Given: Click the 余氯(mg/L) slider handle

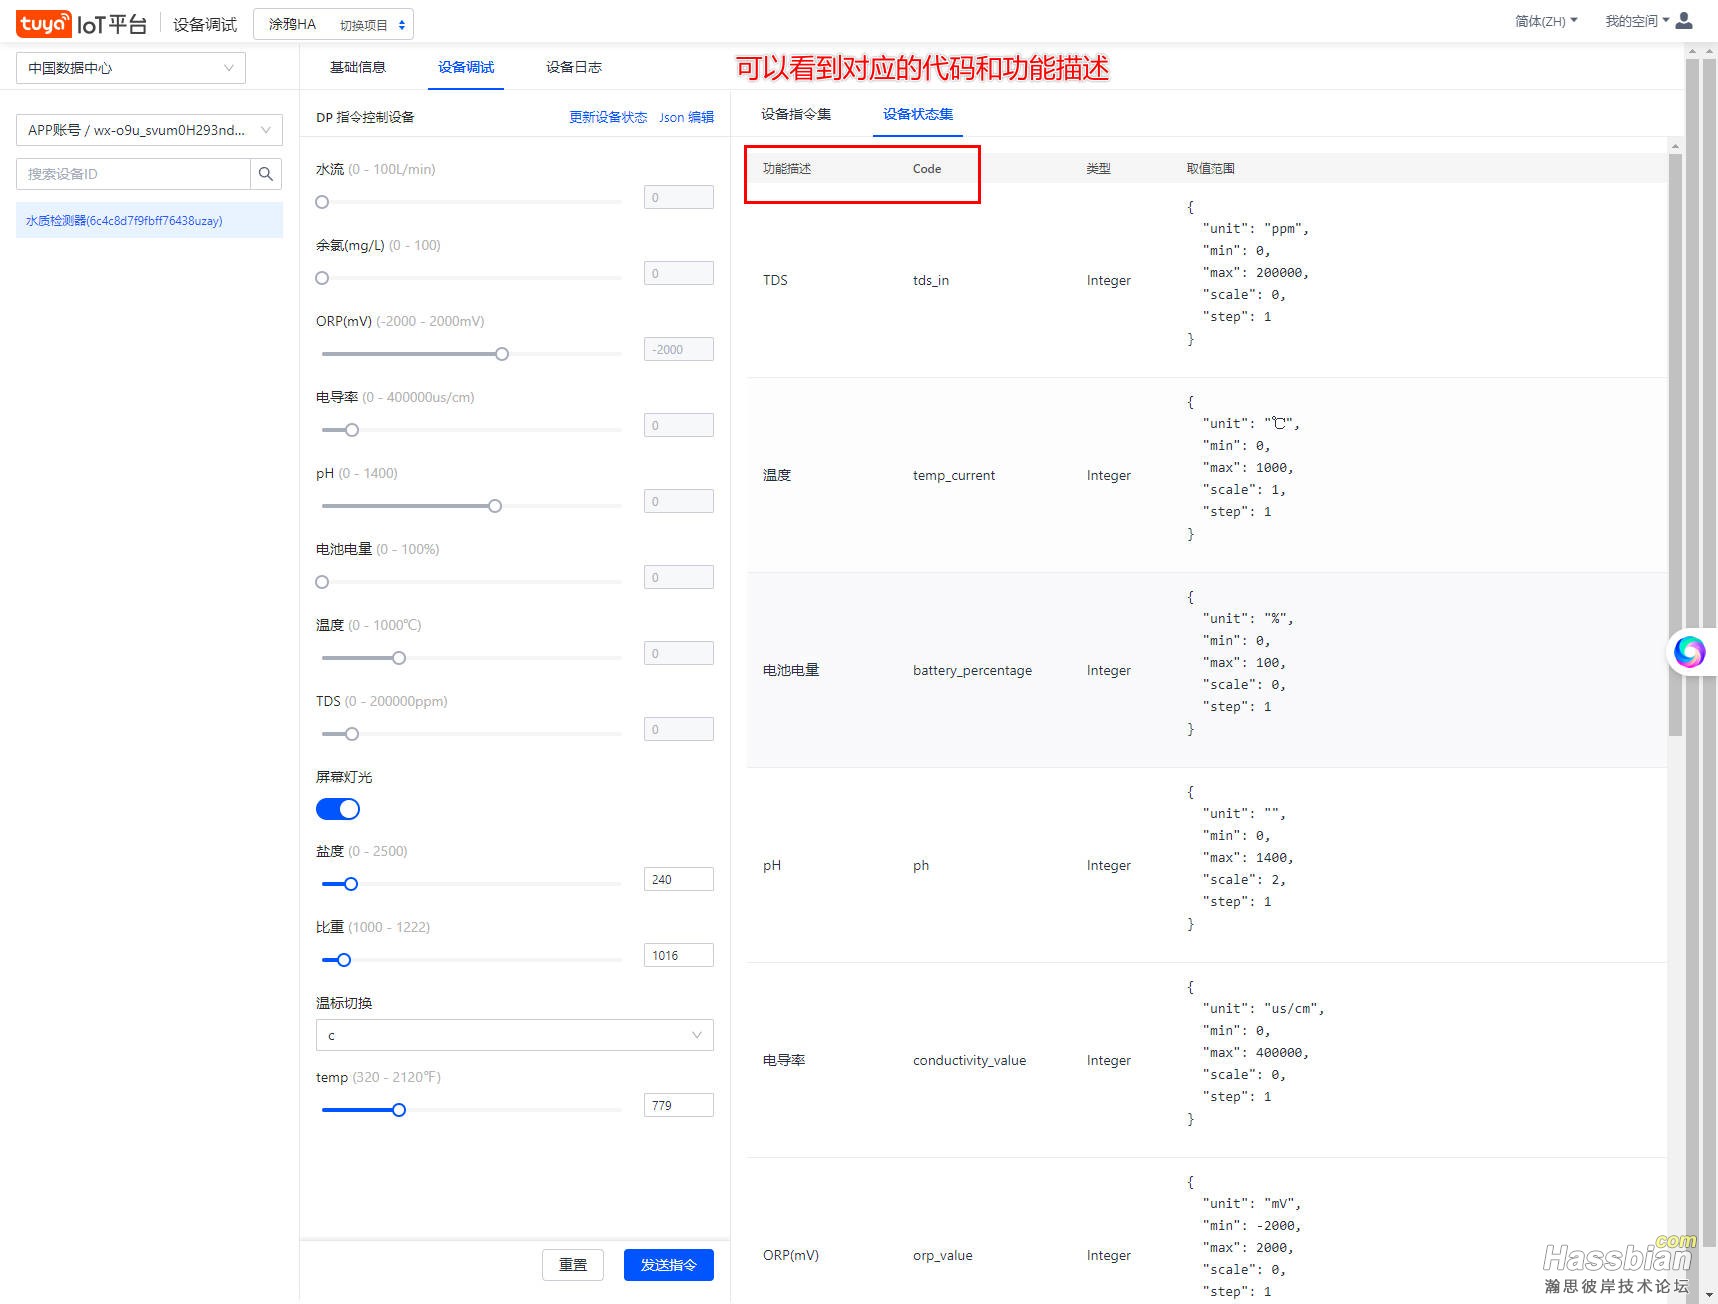Looking at the screenshot, I should click(x=322, y=278).
